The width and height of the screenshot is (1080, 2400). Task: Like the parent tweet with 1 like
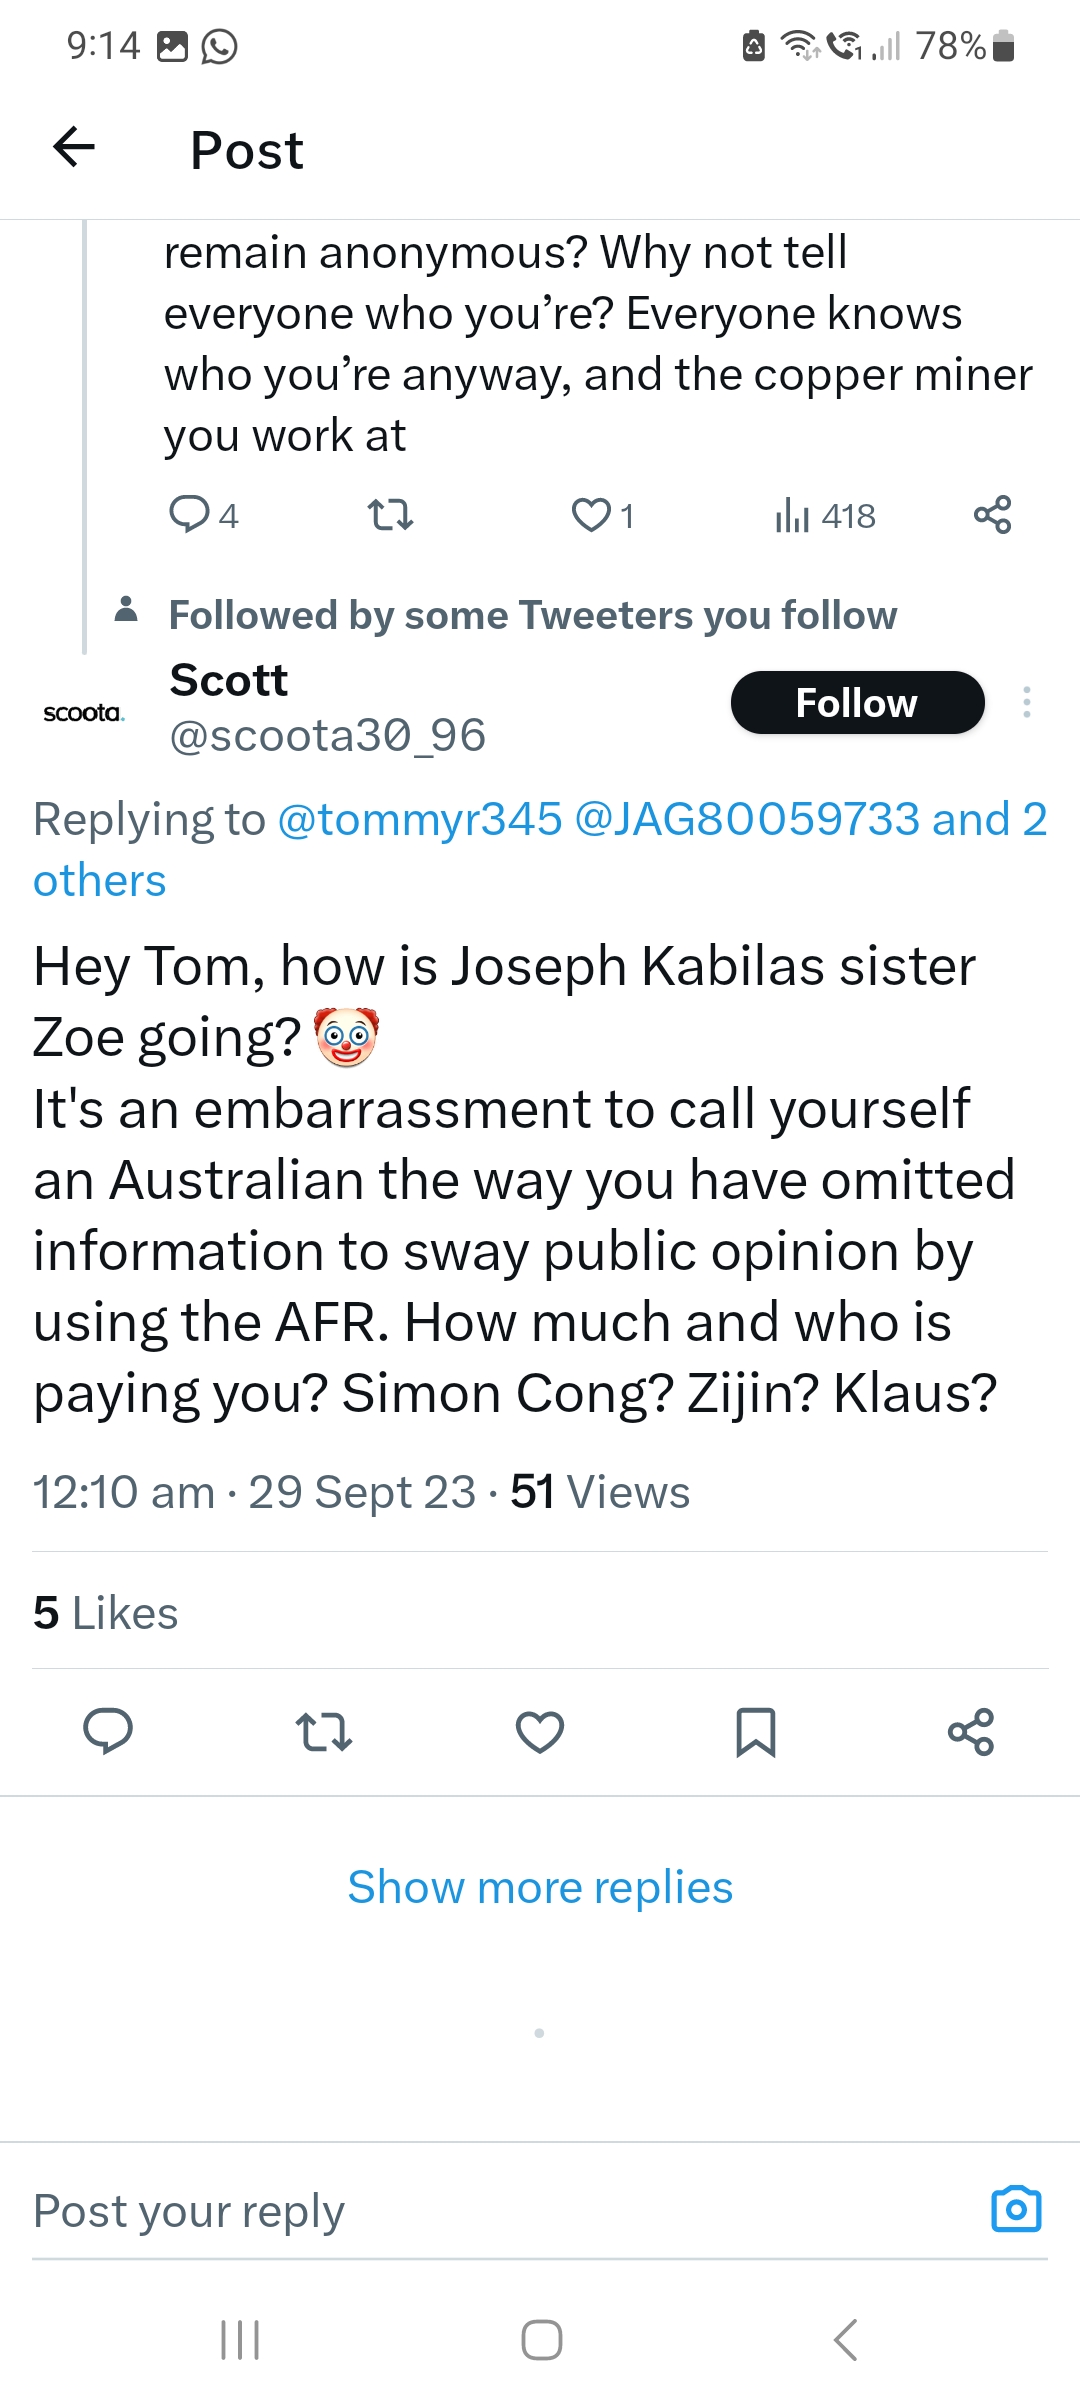coord(591,515)
